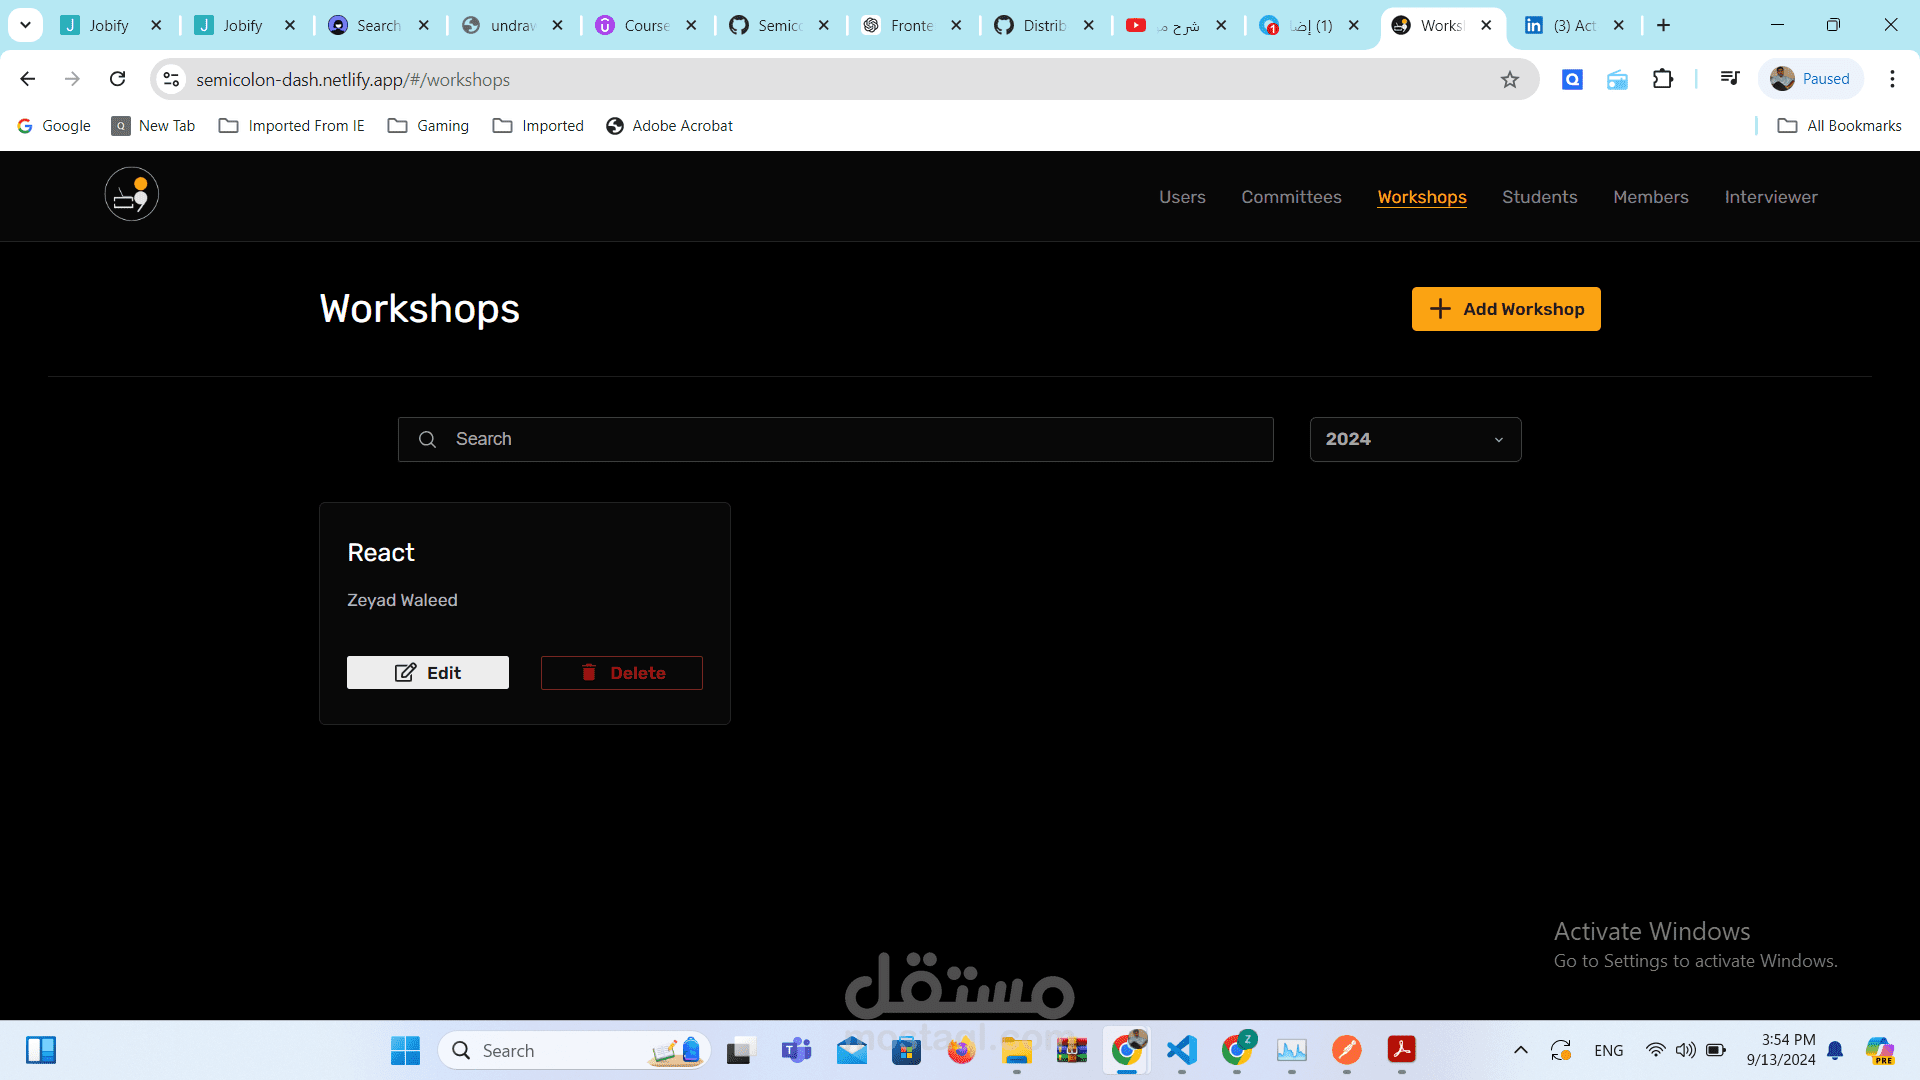Bookmark this page with star icon
Image resolution: width=1920 pixels, height=1080 pixels.
coord(1510,79)
